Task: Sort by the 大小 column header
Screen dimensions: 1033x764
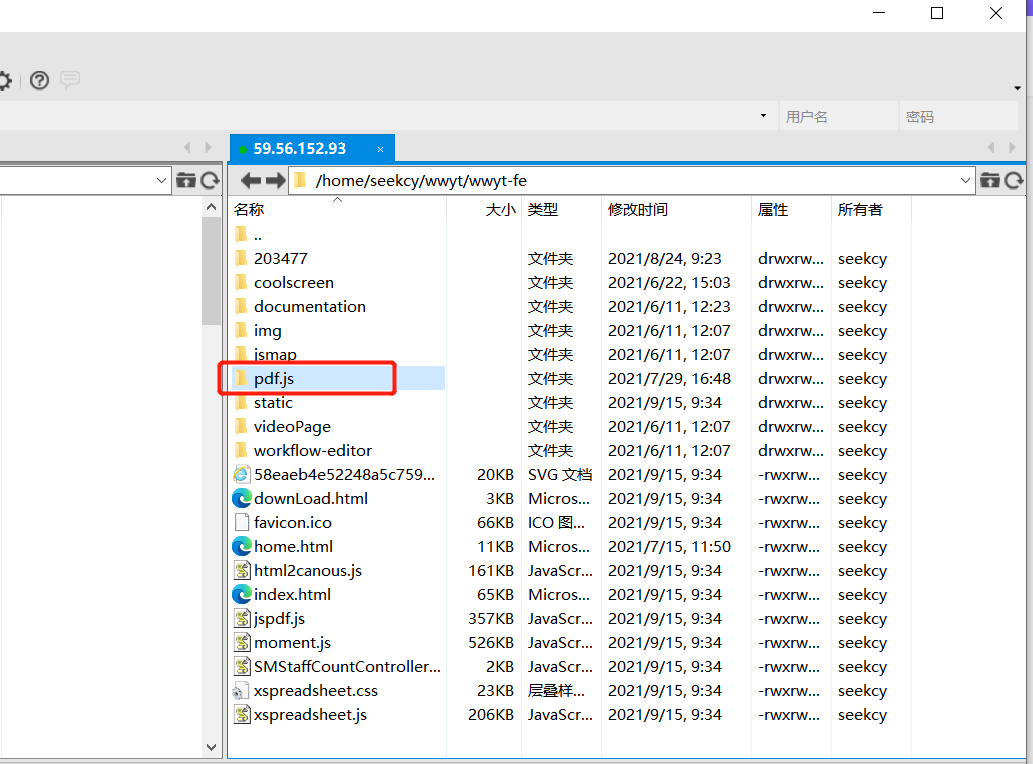Action: (x=501, y=210)
